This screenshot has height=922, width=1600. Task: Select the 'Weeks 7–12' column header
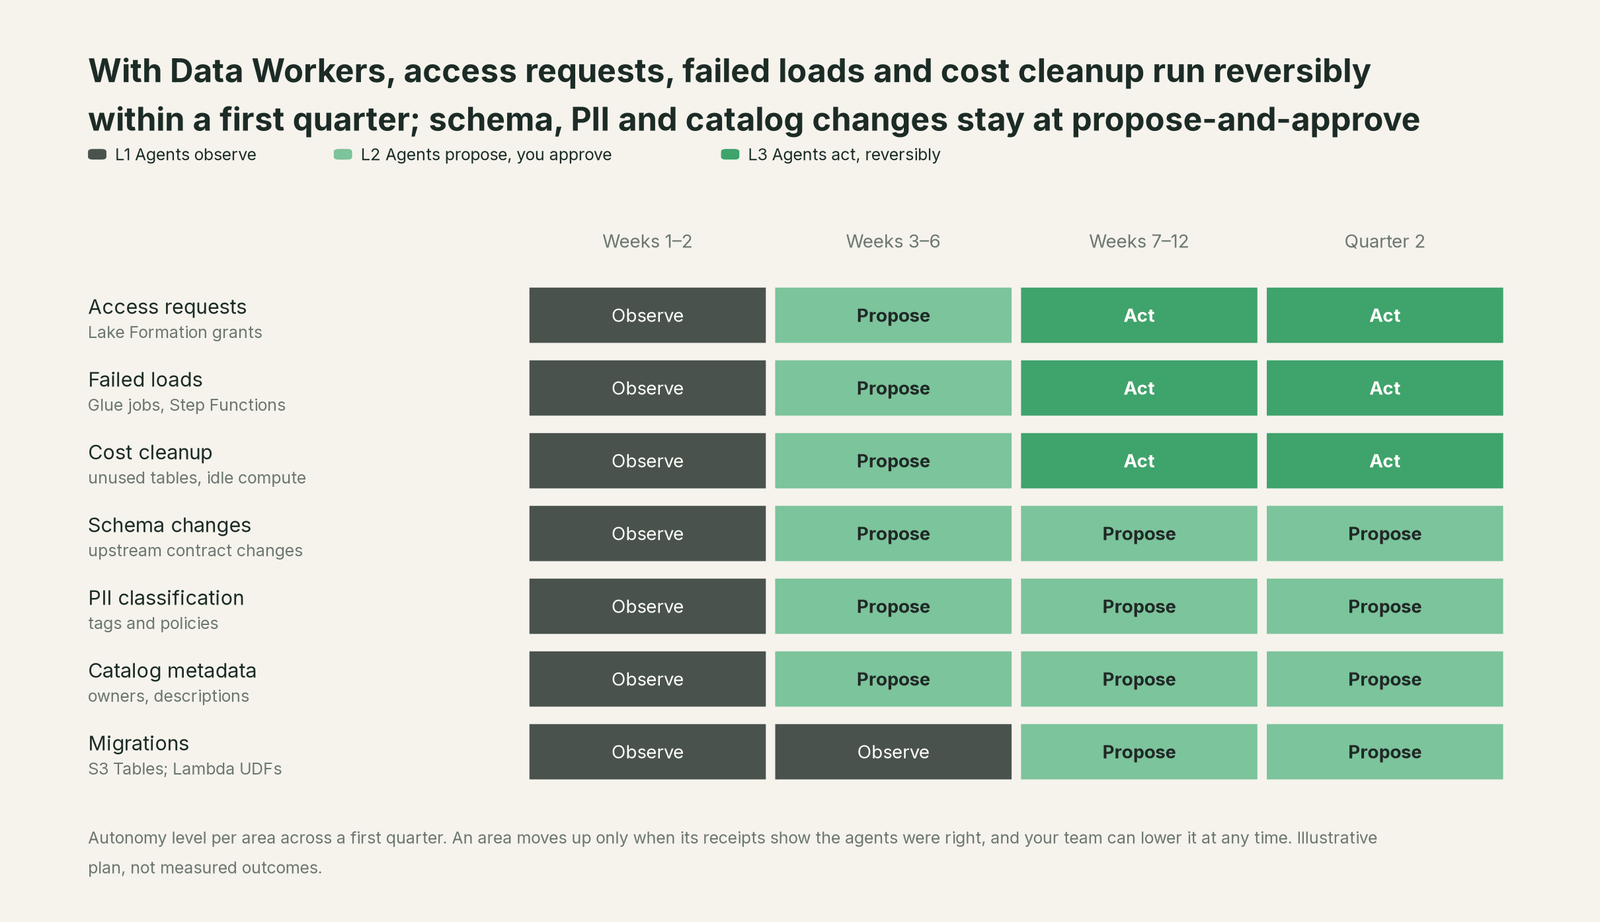[x=1139, y=241]
